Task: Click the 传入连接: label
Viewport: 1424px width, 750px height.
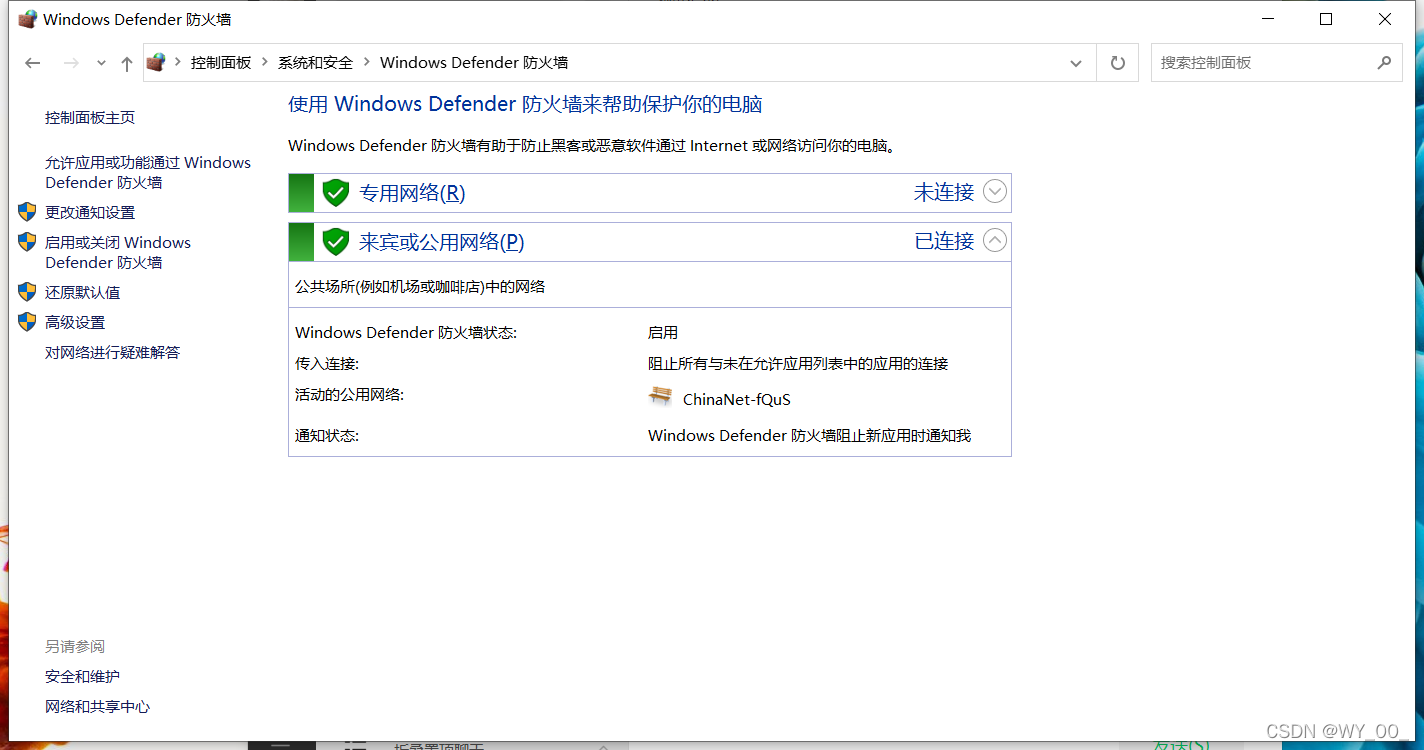Action: (x=327, y=363)
